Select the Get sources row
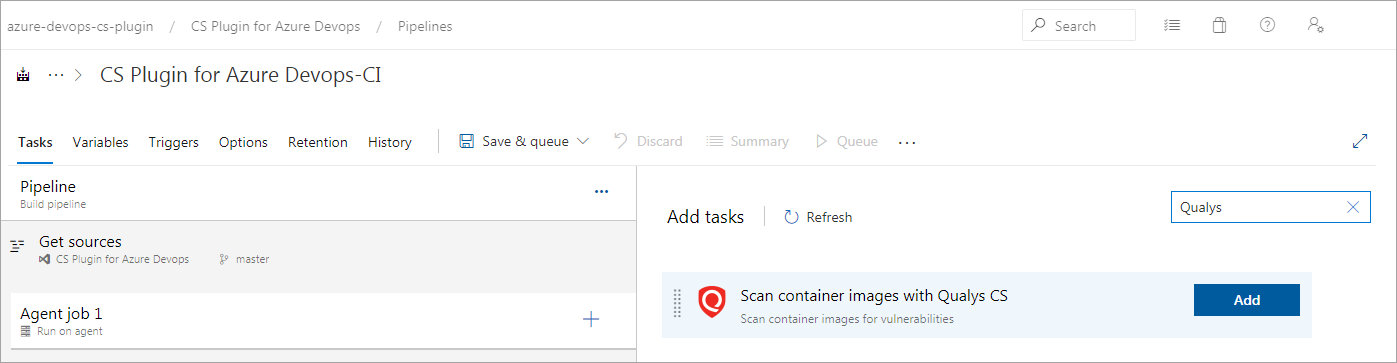 (x=318, y=250)
